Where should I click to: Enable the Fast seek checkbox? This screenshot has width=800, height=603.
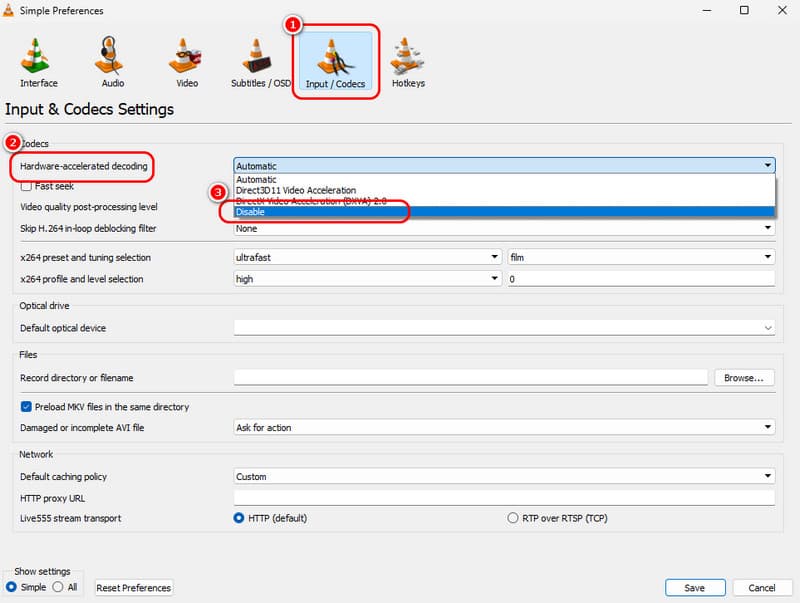tap(27, 186)
